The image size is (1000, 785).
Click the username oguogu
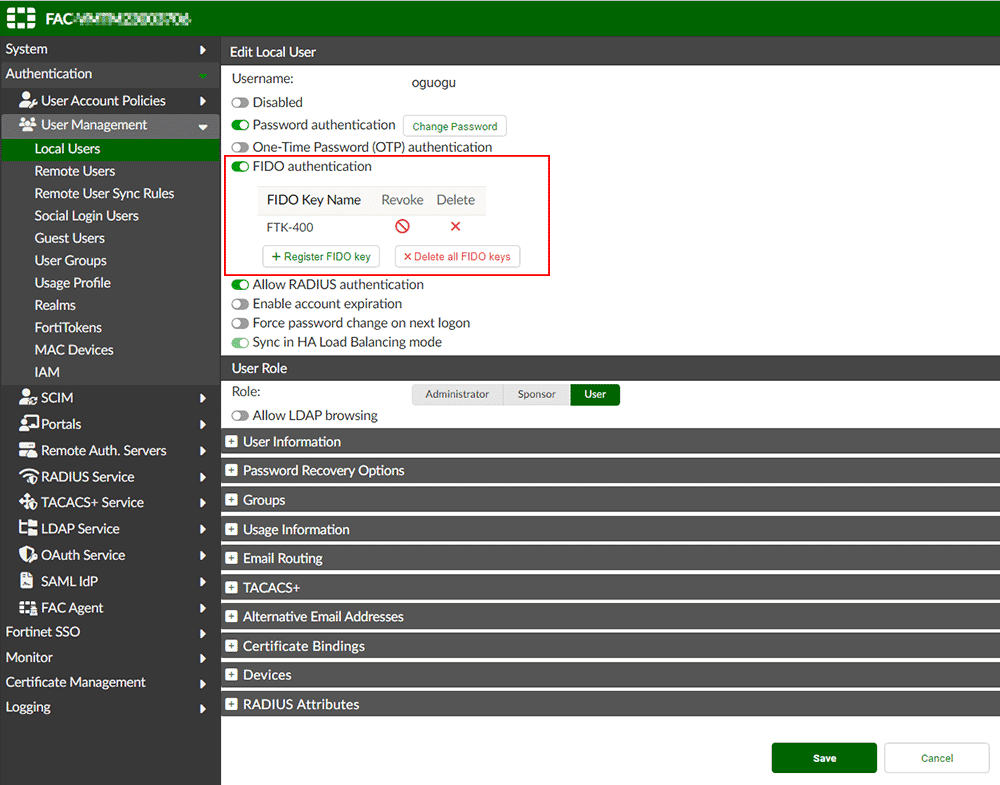coord(434,83)
